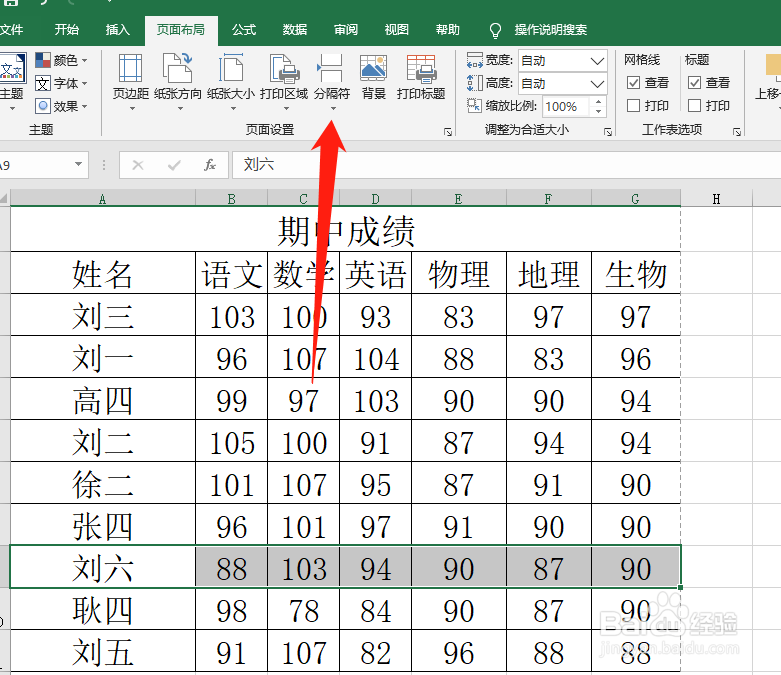Decrease 缩放比例 with the down spinner

click(x=598, y=111)
